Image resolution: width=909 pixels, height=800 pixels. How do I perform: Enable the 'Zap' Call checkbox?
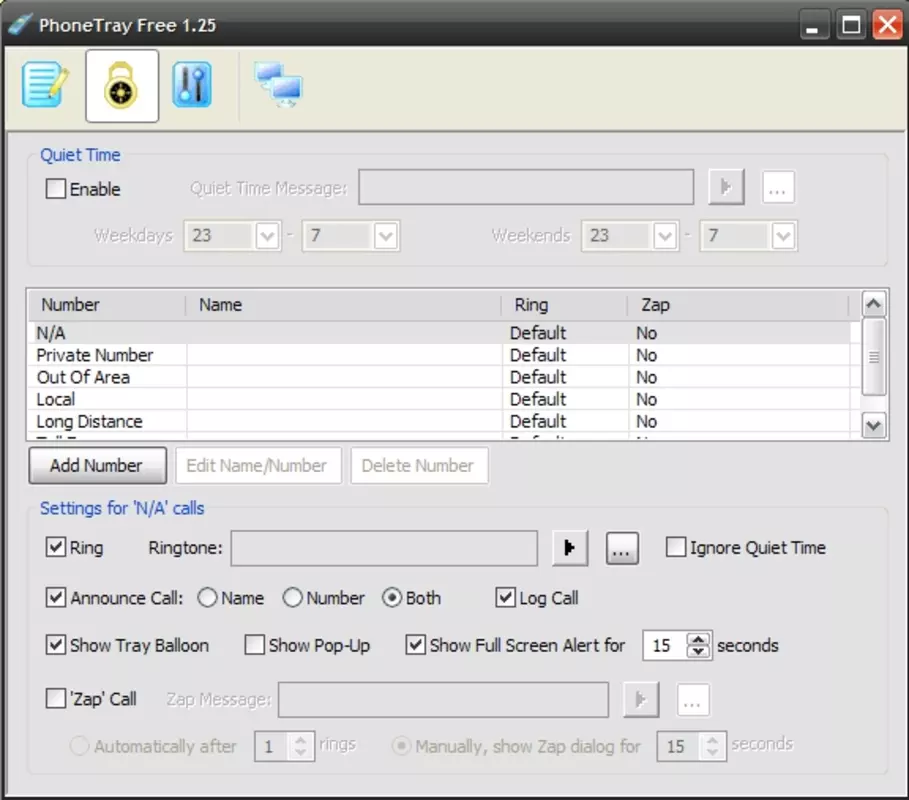tap(56, 699)
